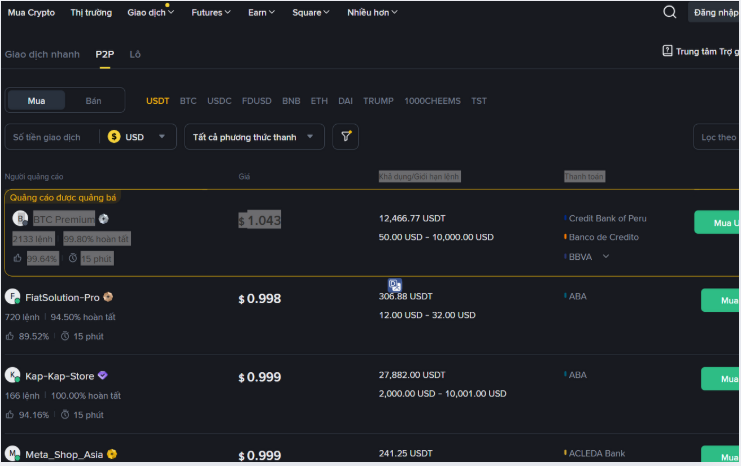741x466 pixels.
Task: Click the purple diamond badge beside Kap-Kap-Store
Action: point(102,376)
